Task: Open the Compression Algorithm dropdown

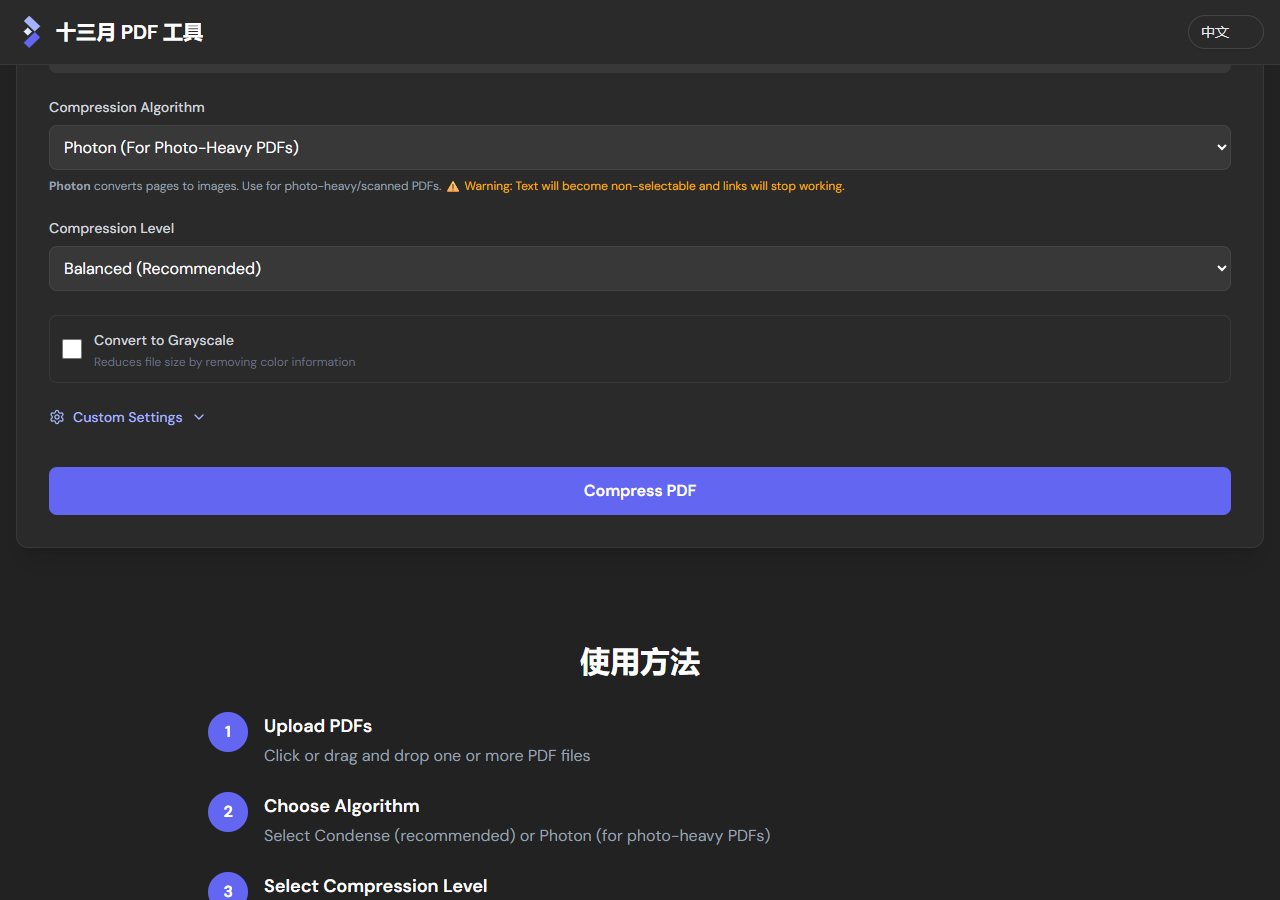Action: coord(640,147)
